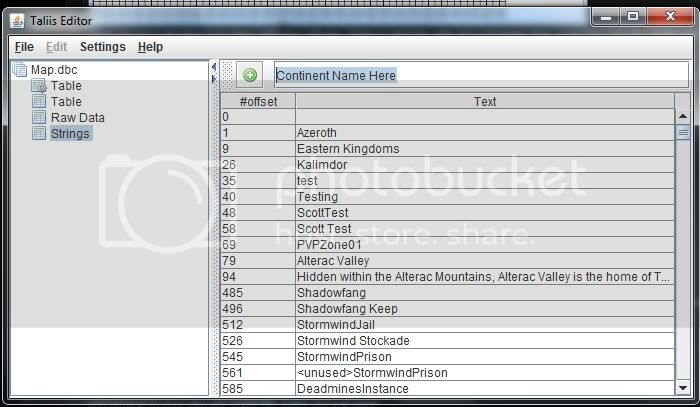Open the Help menu
700x407 pixels.
coord(150,47)
